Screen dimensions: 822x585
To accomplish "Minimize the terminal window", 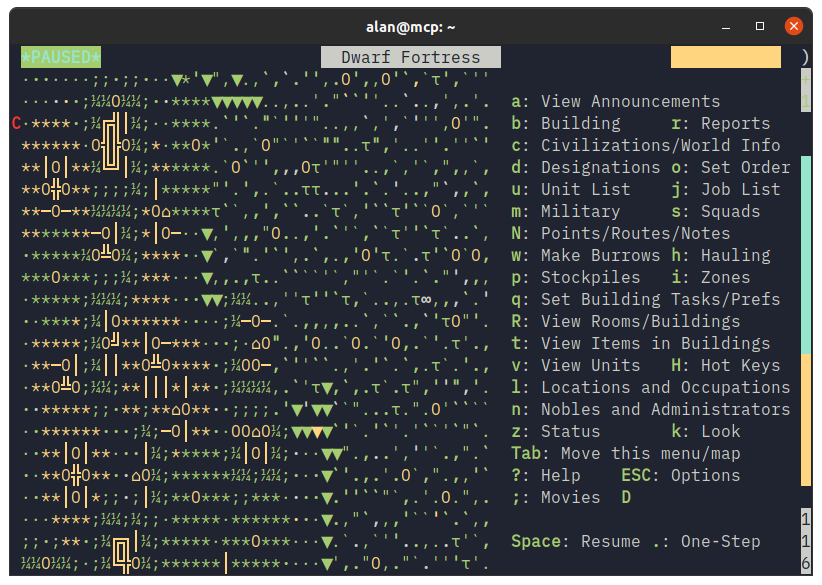I will coord(726,26).
